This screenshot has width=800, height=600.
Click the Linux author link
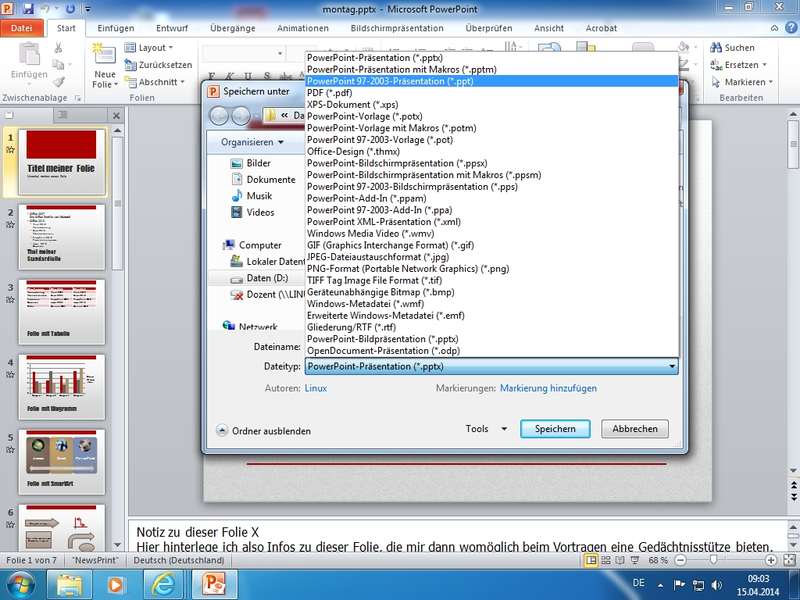(x=316, y=388)
